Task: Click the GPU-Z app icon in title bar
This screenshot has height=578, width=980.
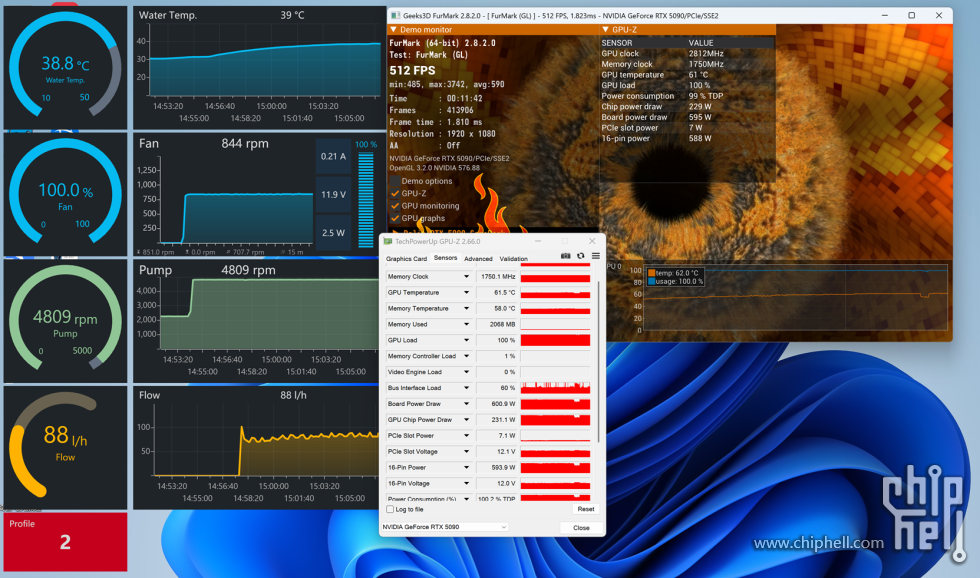Action: [388, 241]
